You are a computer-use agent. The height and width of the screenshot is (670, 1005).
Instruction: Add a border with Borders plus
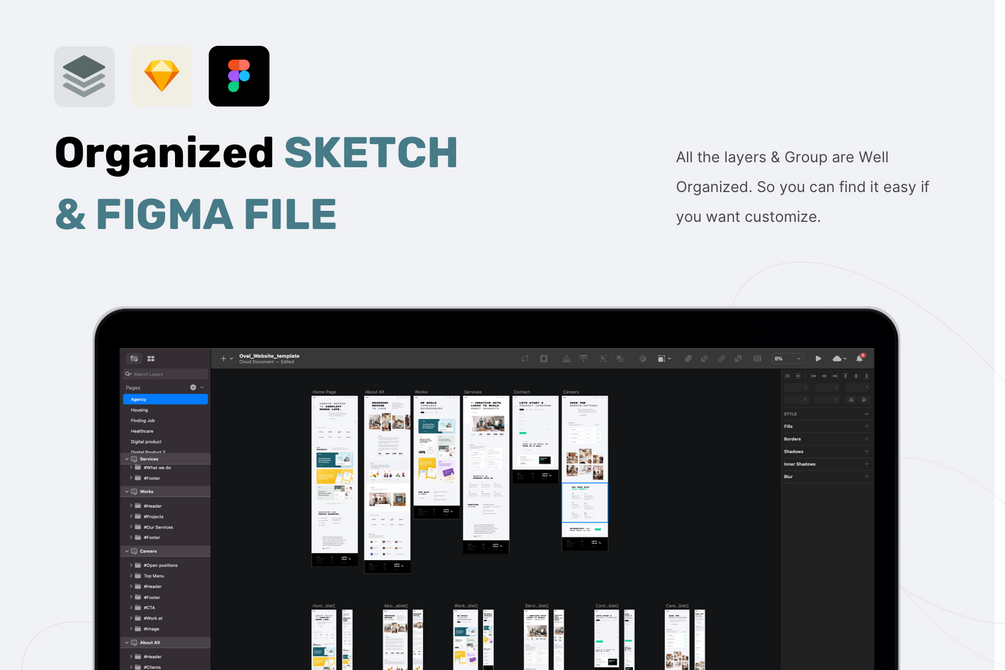867,439
